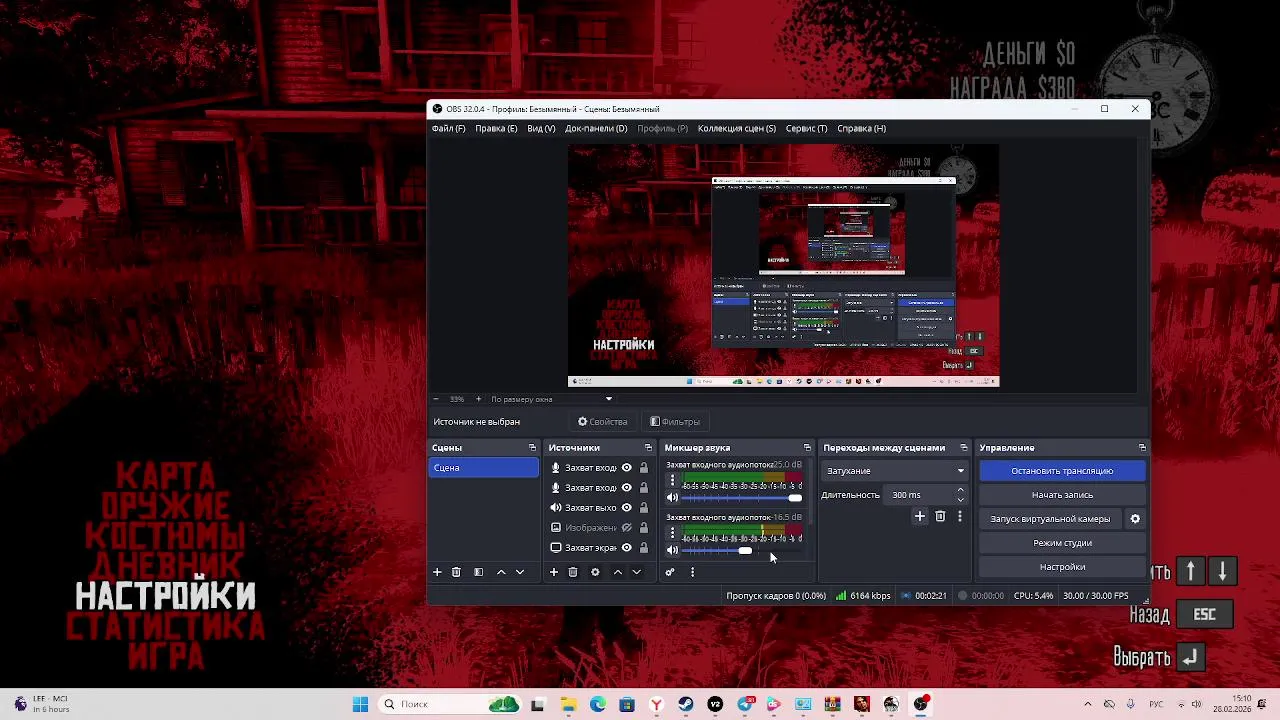1280x720 pixels.
Task: Open Steam from the taskbar
Action: point(686,704)
